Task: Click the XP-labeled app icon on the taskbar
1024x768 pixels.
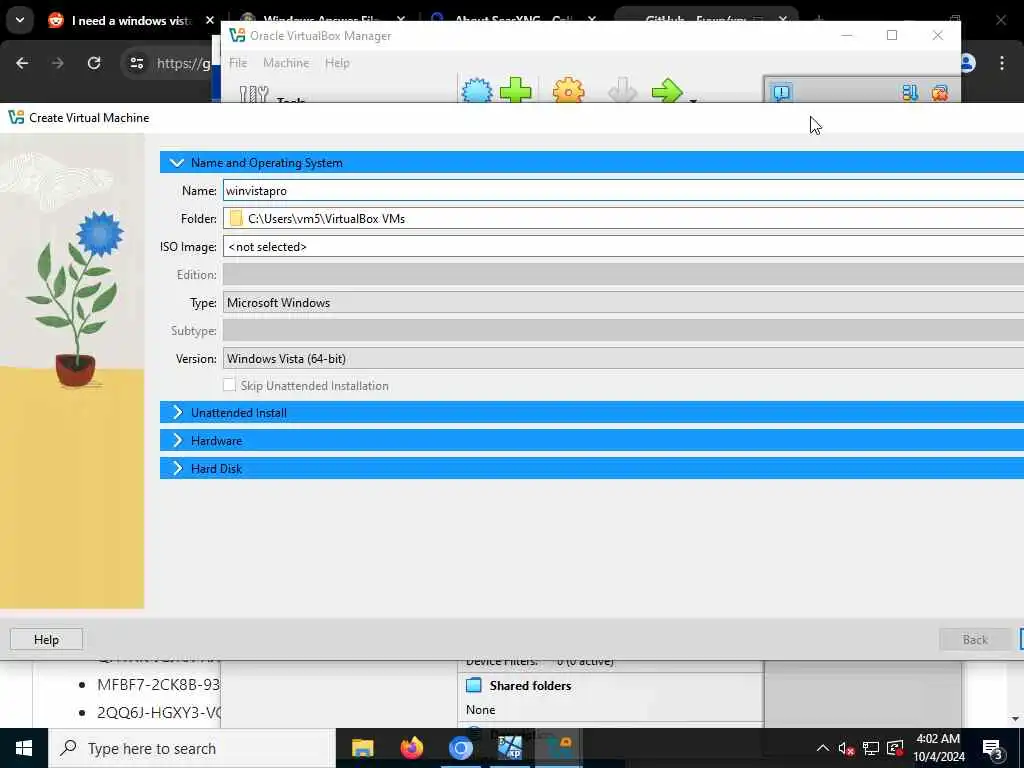Action: coord(509,748)
